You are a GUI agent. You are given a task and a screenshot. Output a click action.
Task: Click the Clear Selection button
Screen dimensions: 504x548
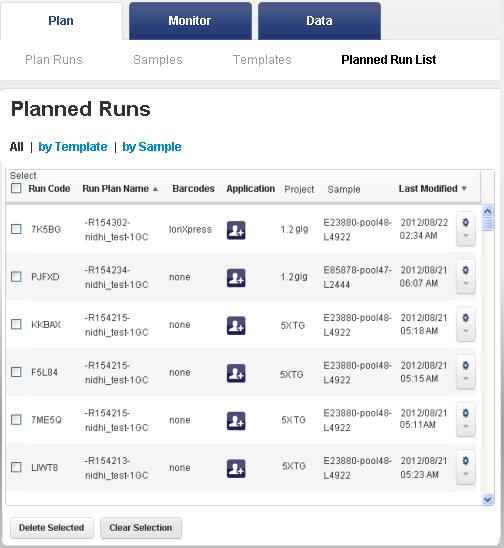141,528
